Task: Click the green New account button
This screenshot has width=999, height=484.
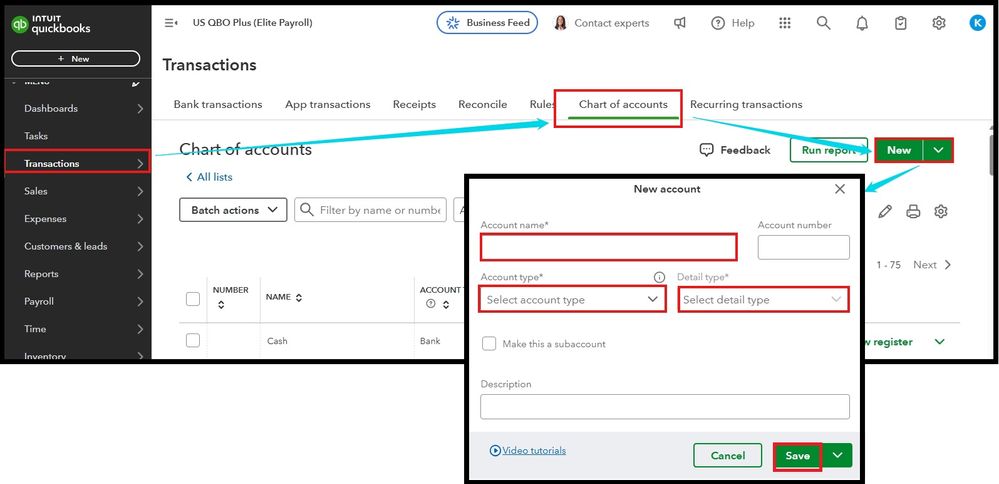Action: pos(899,150)
